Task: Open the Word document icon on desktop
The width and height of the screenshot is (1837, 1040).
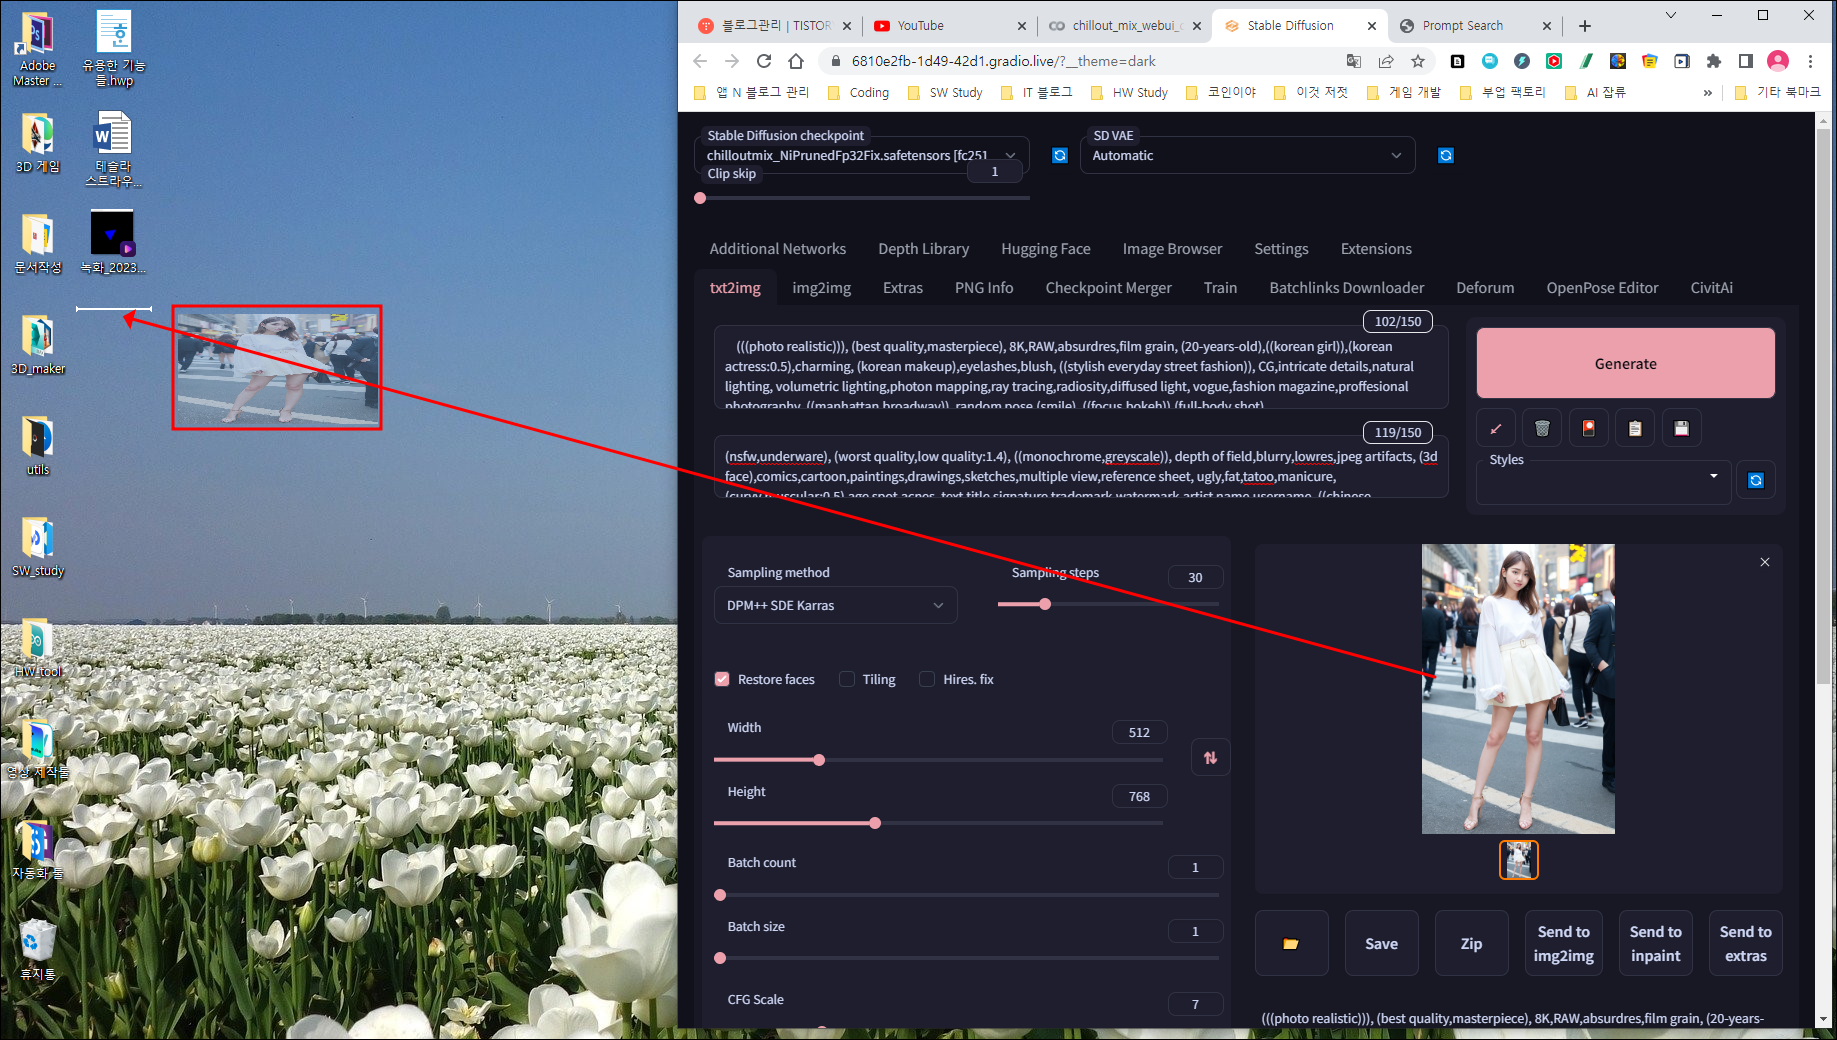Action: pos(113,150)
